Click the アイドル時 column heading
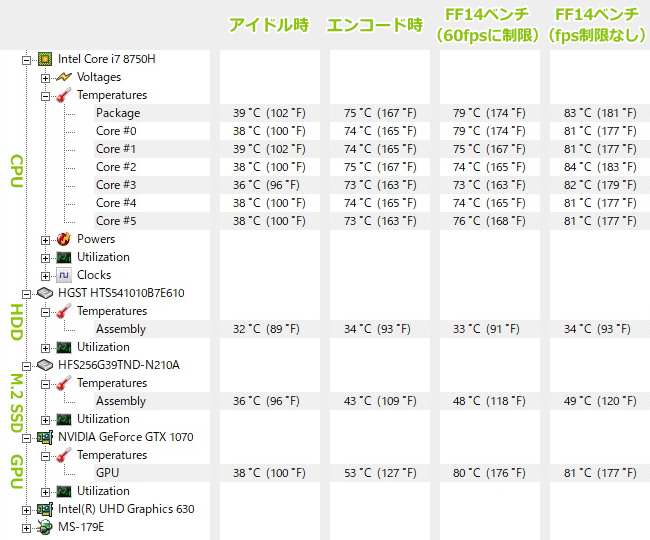Image resolution: width=650 pixels, height=540 pixels. pyautogui.click(x=269, y=25)
